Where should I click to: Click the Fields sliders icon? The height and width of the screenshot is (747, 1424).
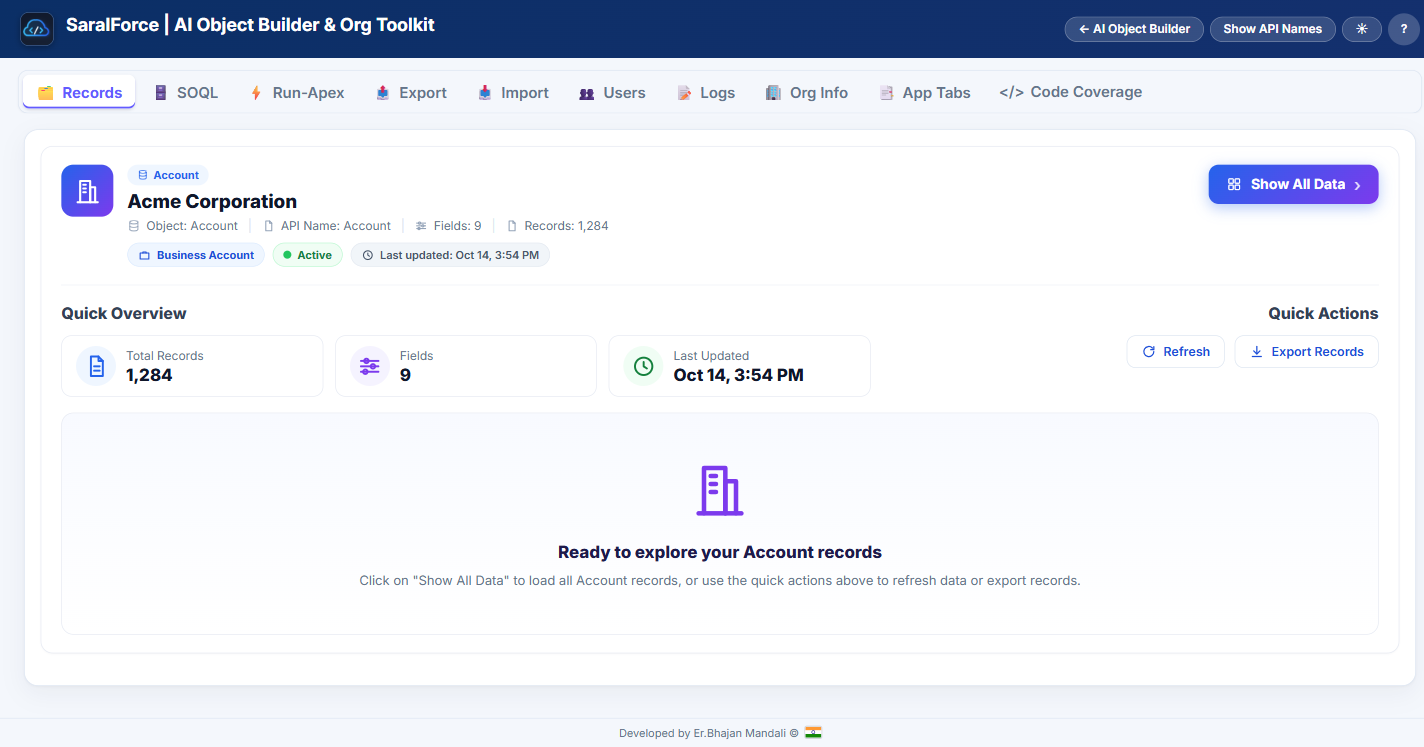[370, 366]
